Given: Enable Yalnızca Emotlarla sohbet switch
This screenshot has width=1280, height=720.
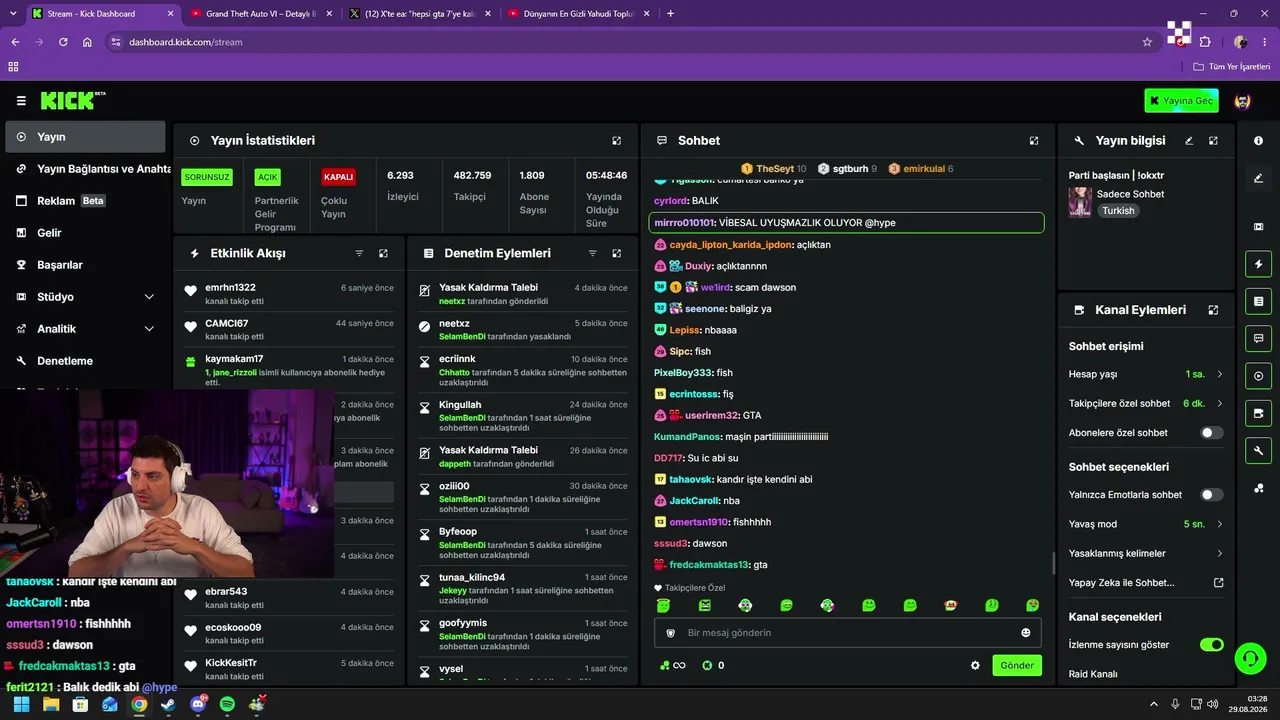Looking at the screenshot, I should pyautogui.click(x=1211, y=495).
